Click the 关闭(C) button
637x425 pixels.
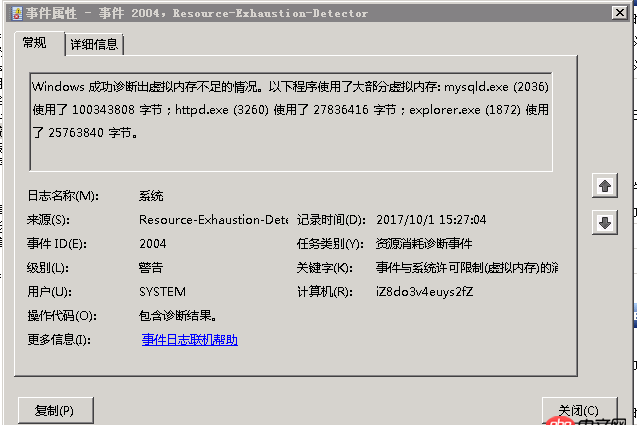coord(579,410)
